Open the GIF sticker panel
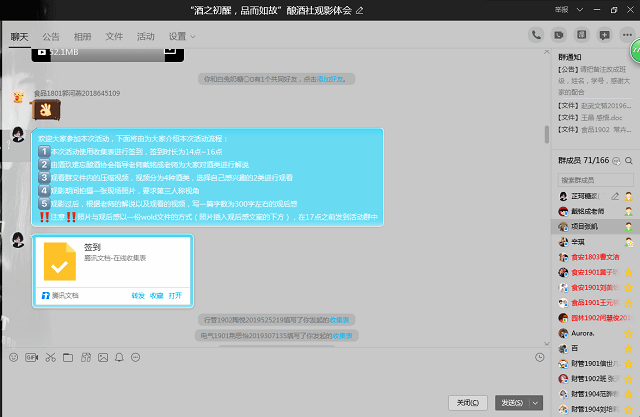The width and height of the screenshot is (640, 417). (x=31, y=357)
